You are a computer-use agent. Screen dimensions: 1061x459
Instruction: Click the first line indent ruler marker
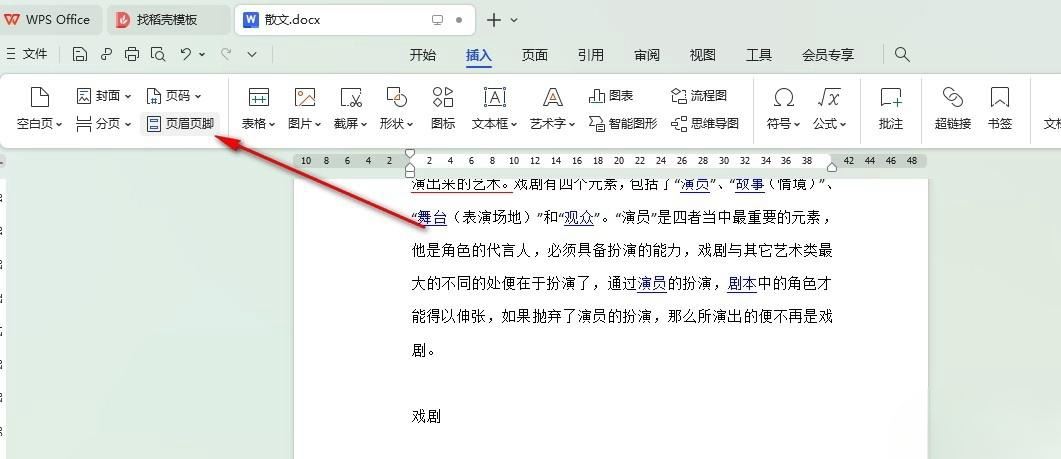coord(410,155)
